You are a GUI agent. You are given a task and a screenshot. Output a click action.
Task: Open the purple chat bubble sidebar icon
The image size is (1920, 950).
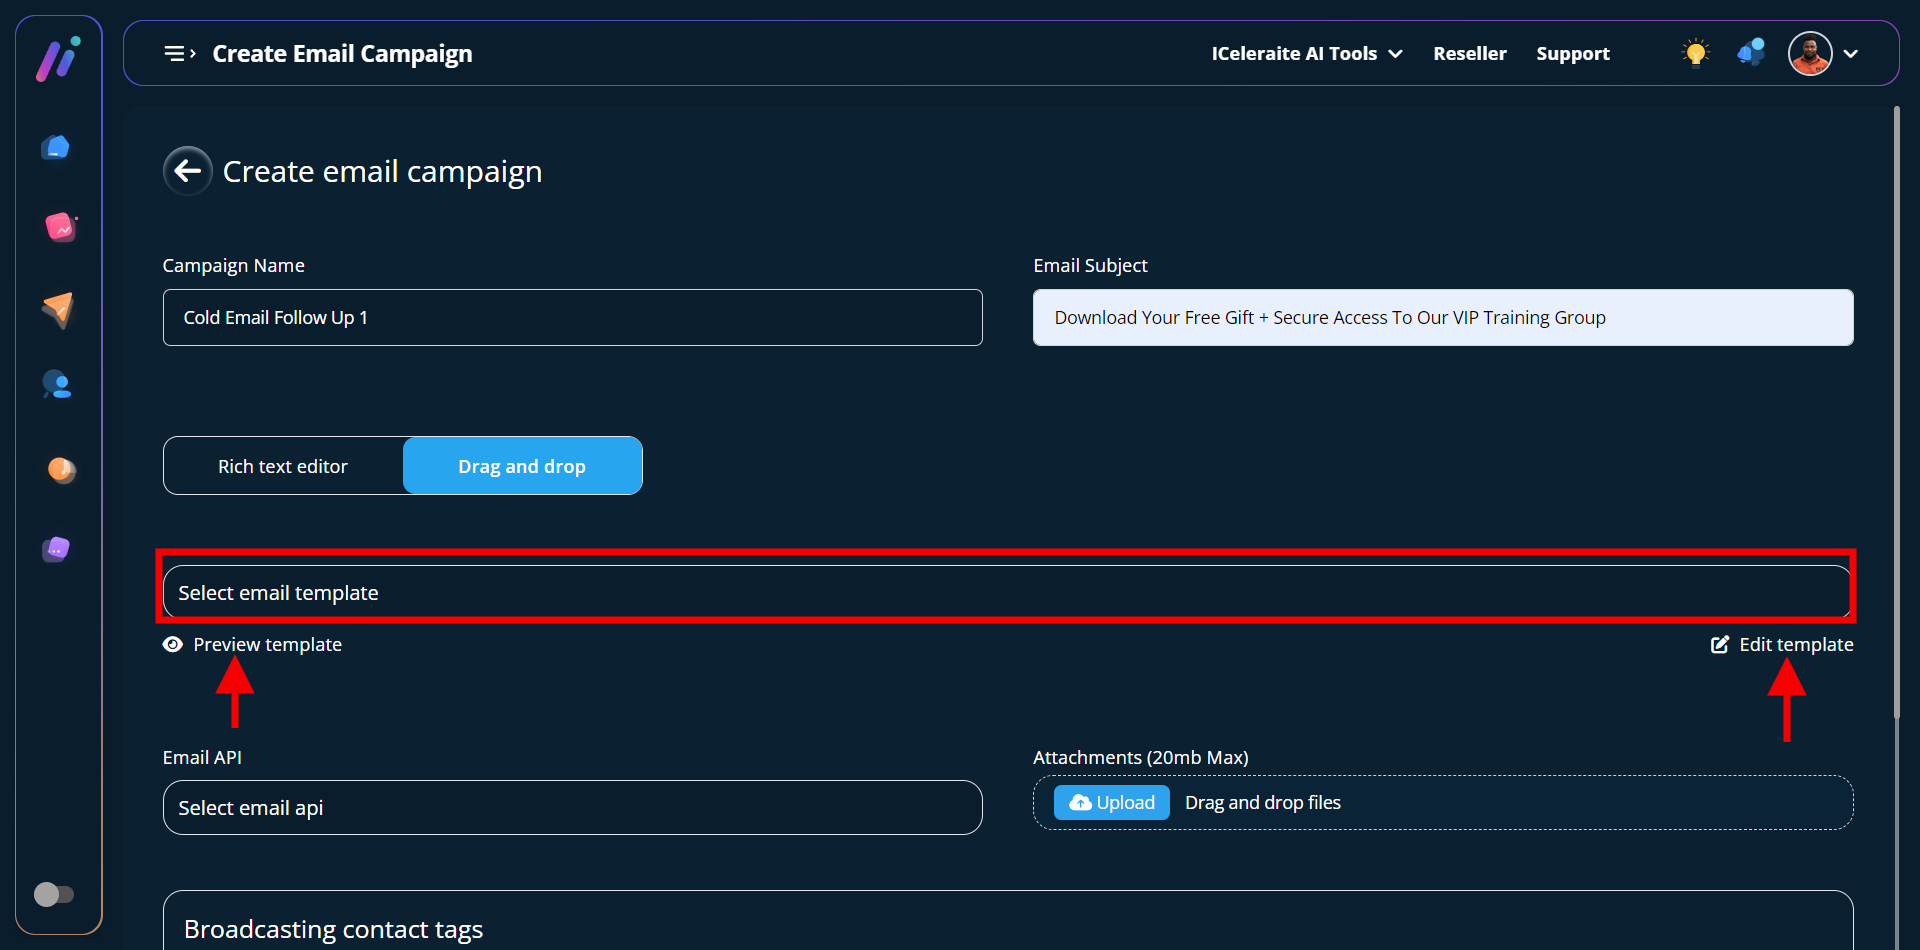click(x=57, y=548)
